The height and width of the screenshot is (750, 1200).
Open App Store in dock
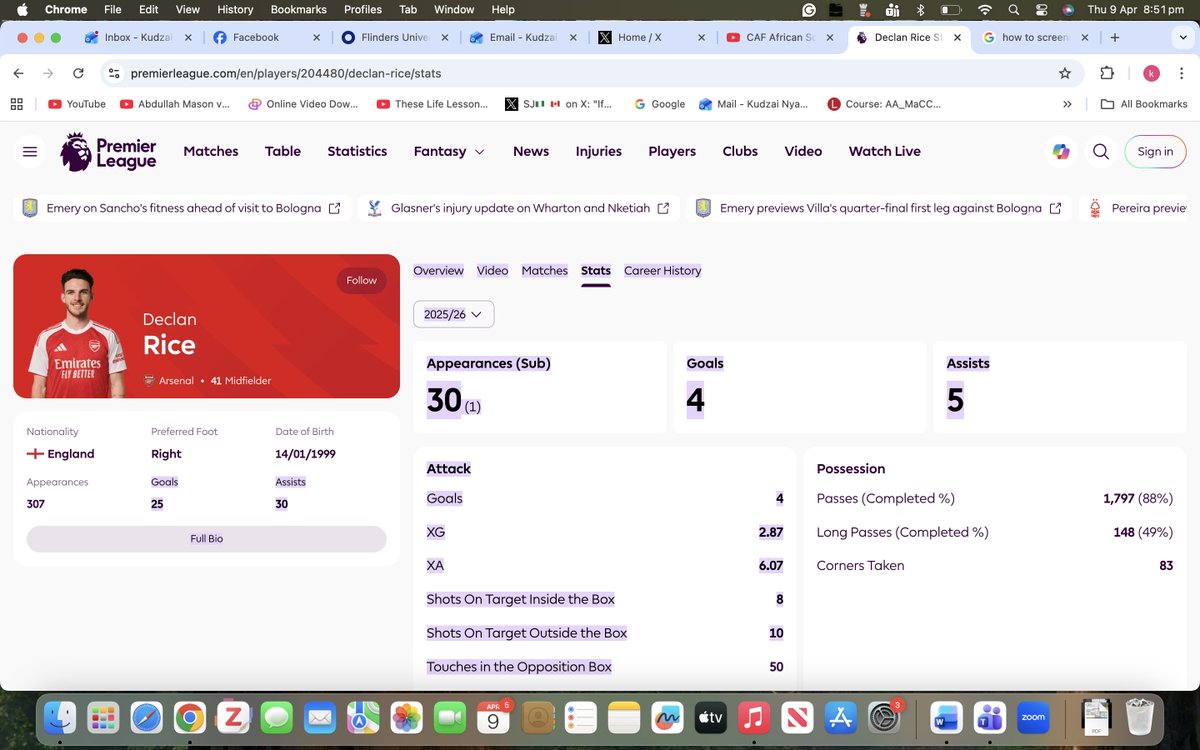(839, 717)
